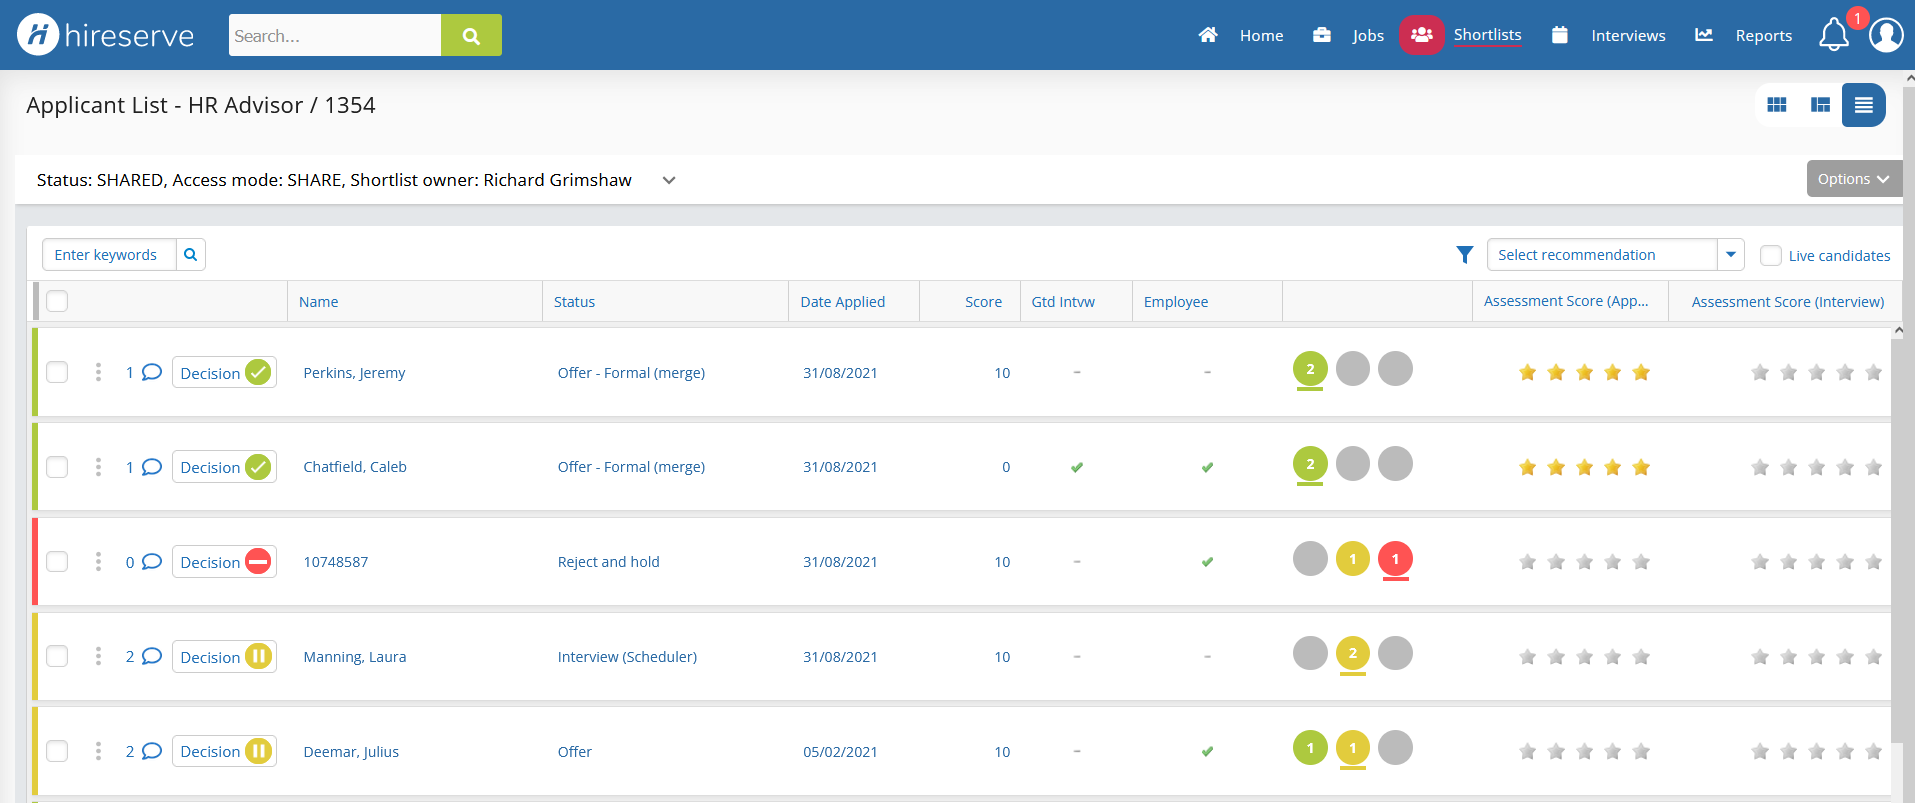Open comments for applicant 10748587
1915x803 pixels.
click(152, 562)
